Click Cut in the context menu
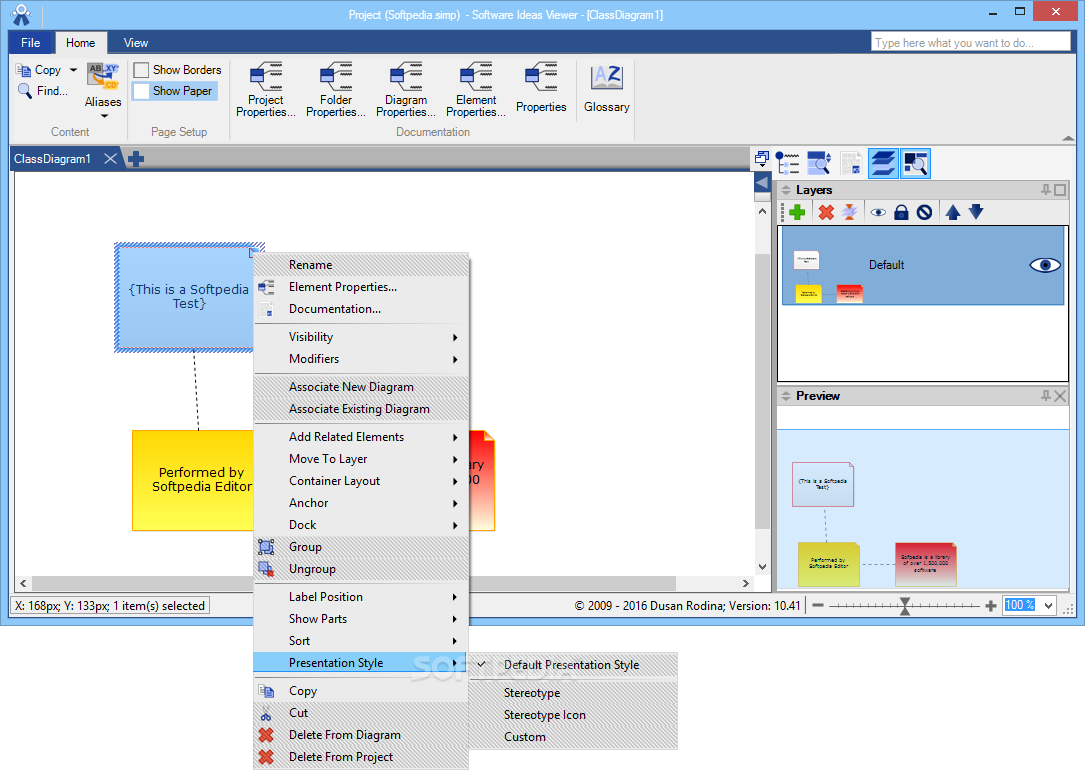 click(x=361, y=713)
